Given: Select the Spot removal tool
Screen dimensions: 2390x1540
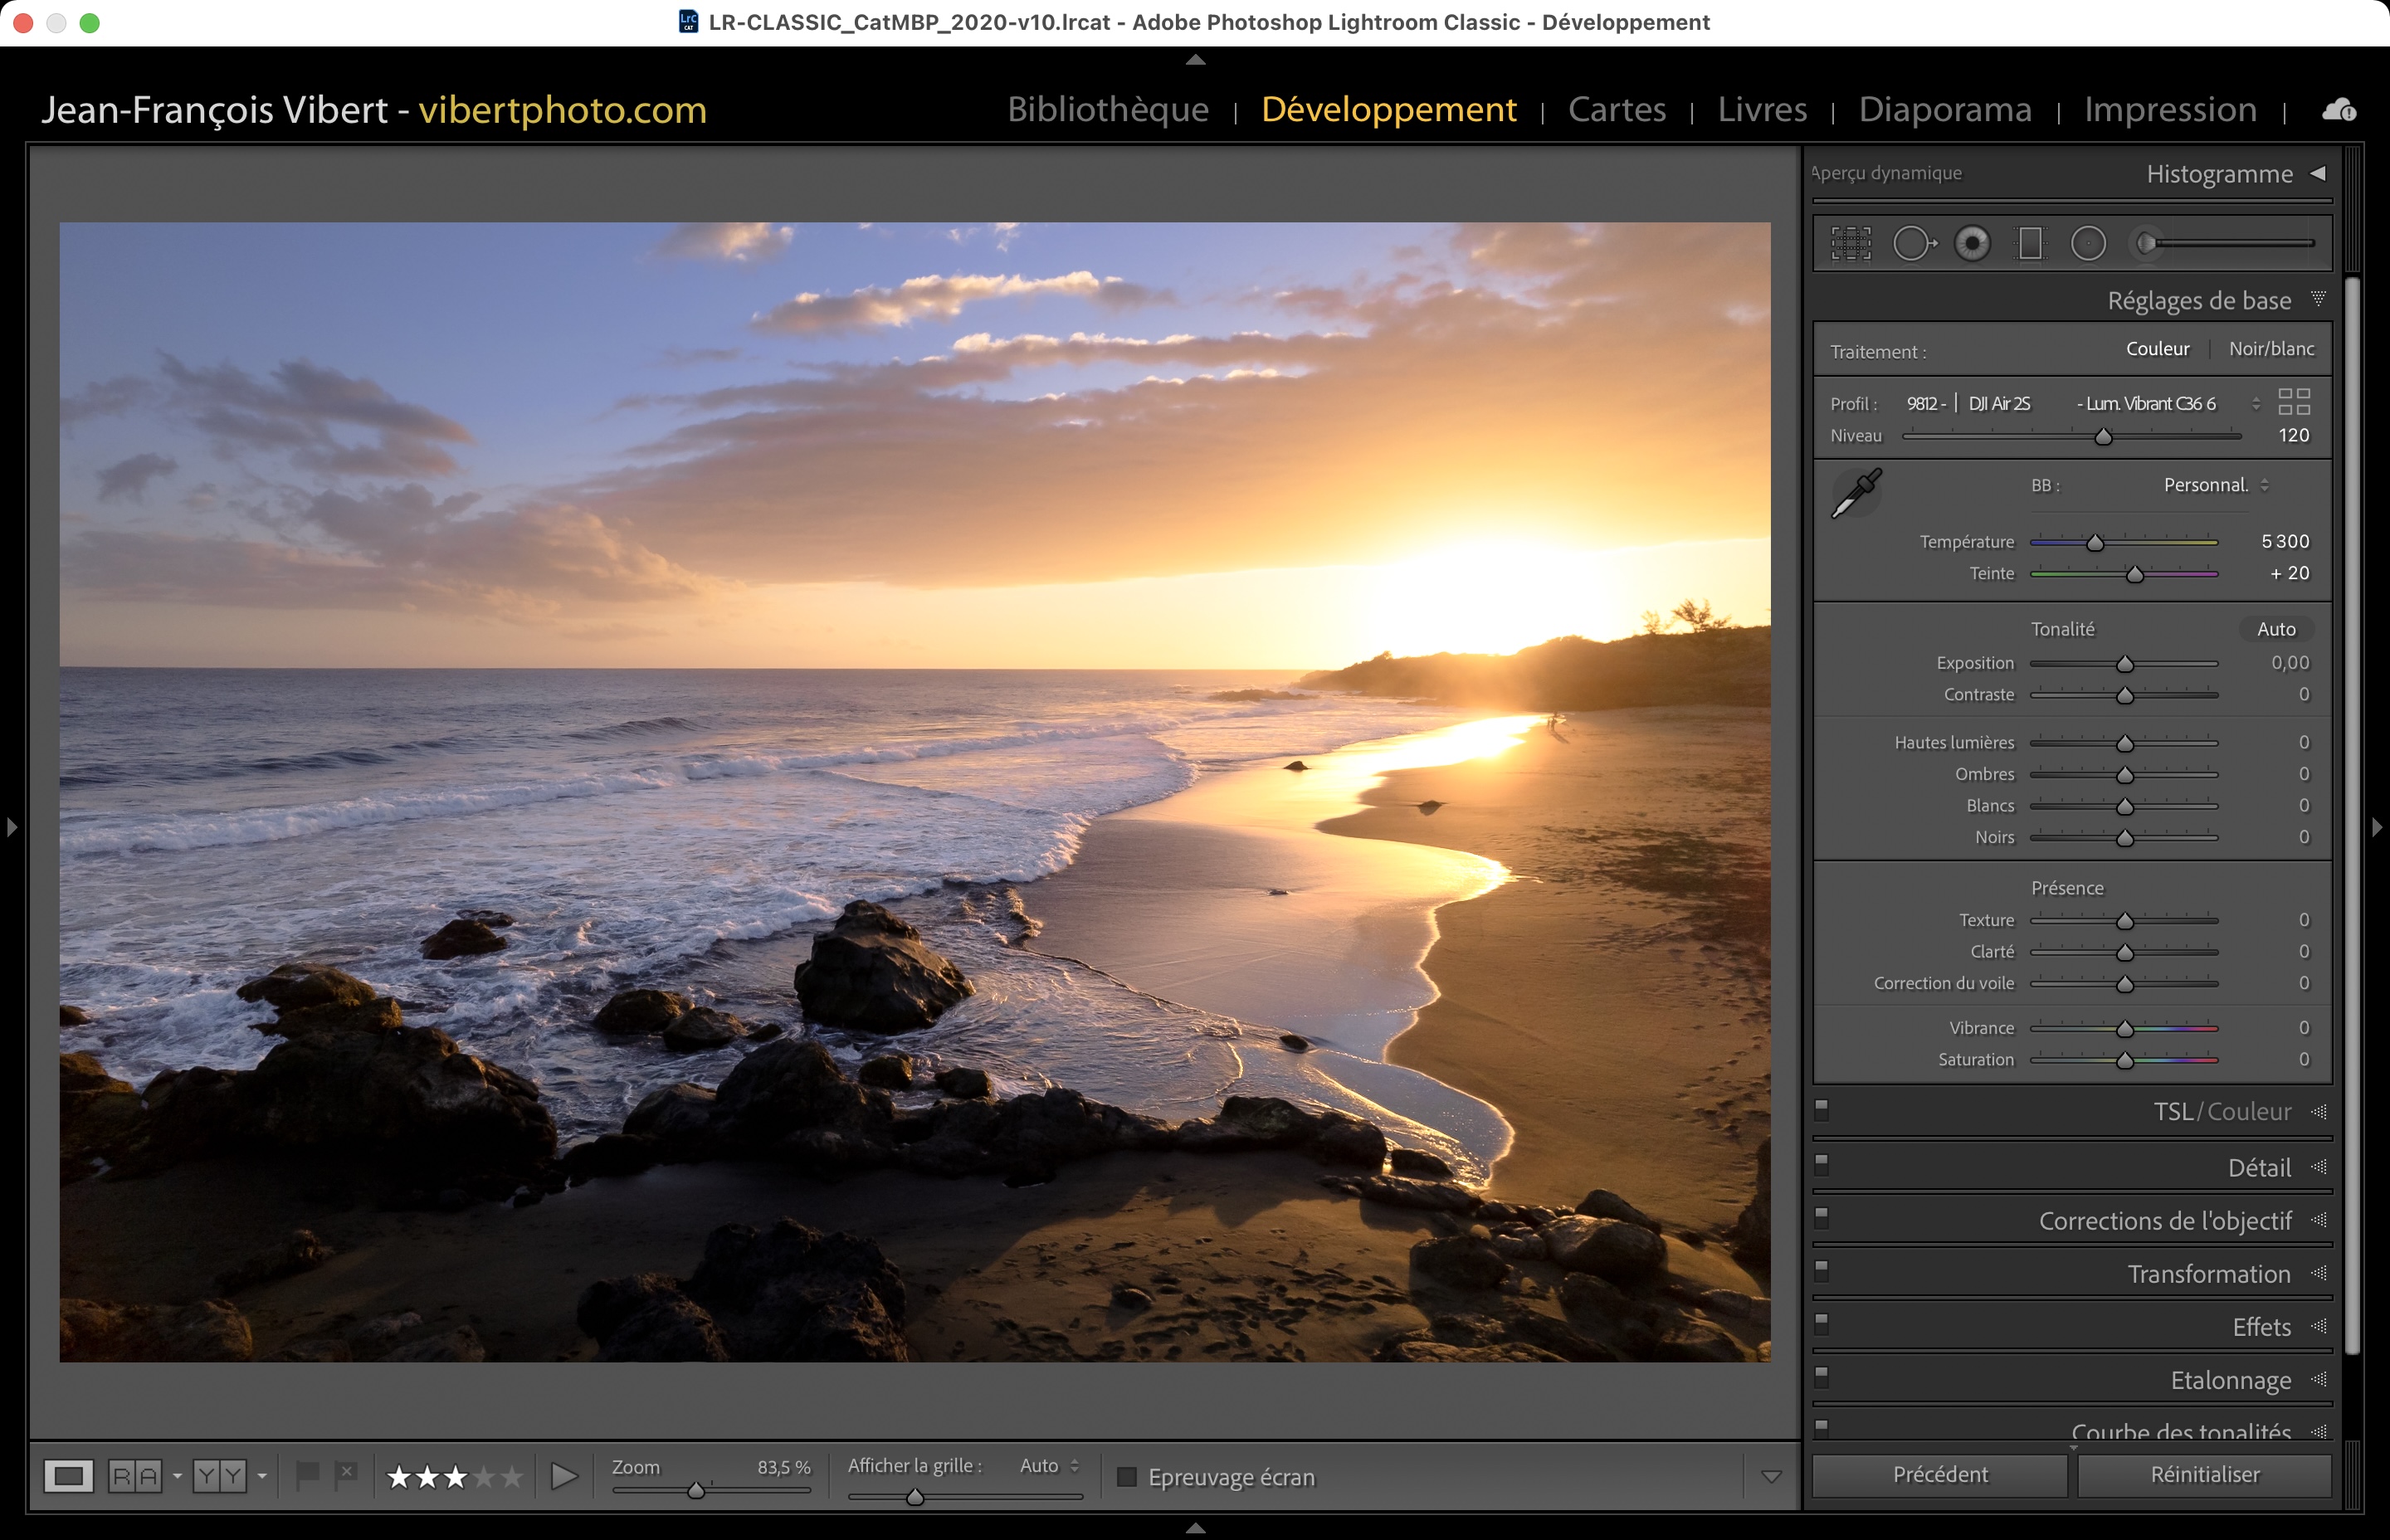Looking at the screenshot, I should pos(1912,243).
